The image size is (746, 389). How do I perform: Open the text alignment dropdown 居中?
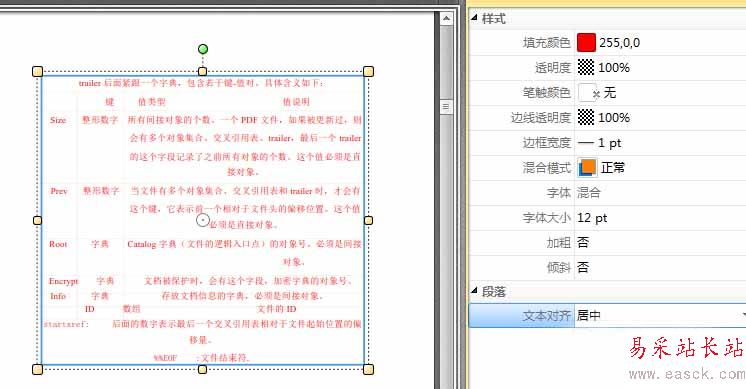point(660,315)
